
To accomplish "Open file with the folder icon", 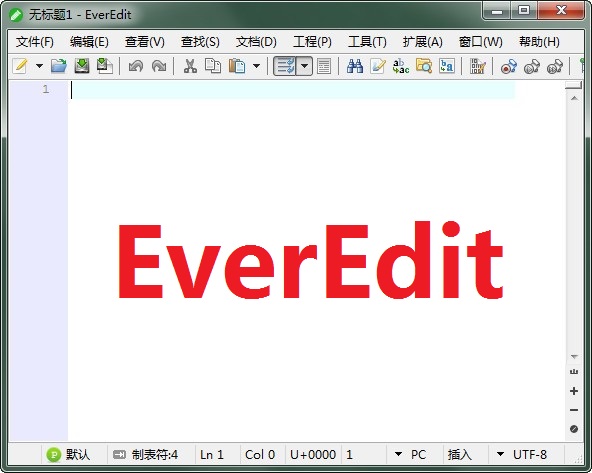I will click(x=59, y=66).
